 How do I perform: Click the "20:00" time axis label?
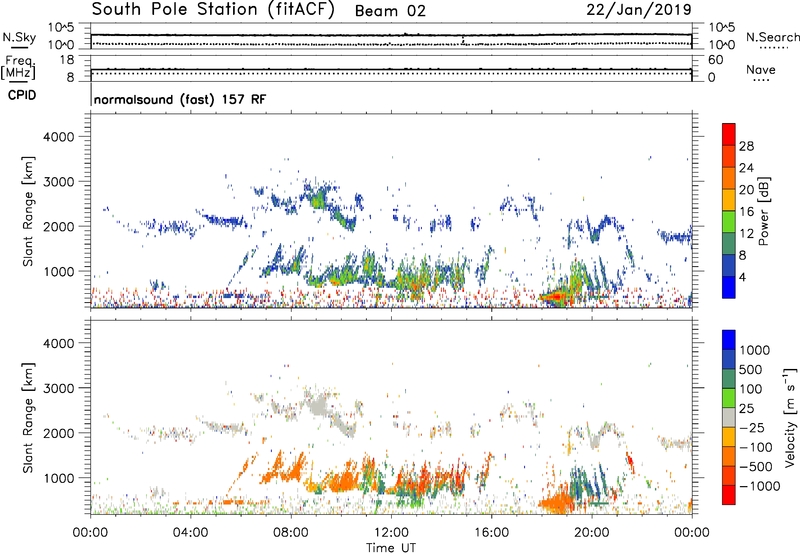click(x=591, y=533)
